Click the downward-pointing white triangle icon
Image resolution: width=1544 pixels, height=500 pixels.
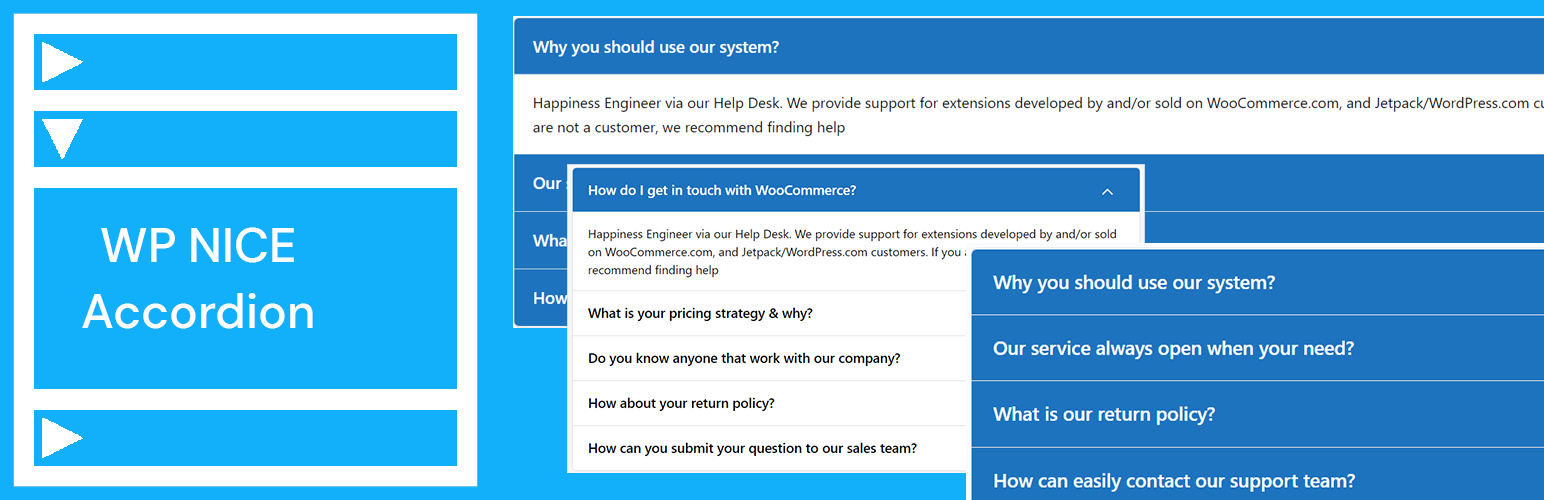tap(62, 139)
